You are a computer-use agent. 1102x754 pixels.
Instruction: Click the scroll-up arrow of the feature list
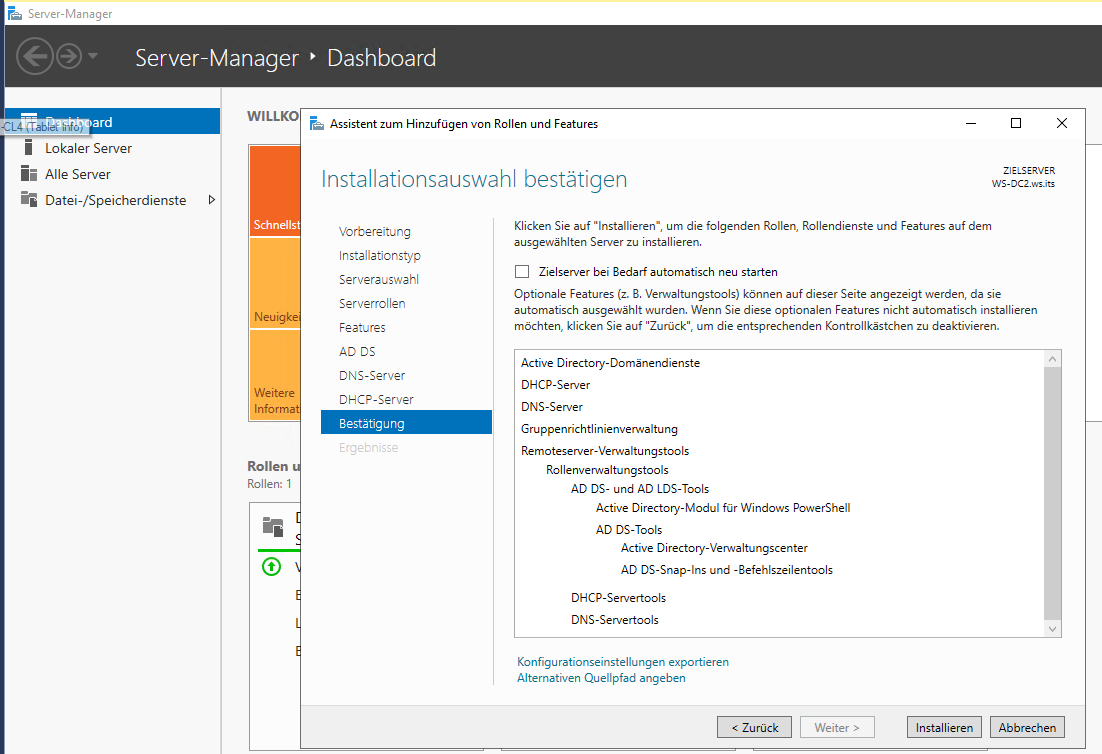(x=1052, y=359)
